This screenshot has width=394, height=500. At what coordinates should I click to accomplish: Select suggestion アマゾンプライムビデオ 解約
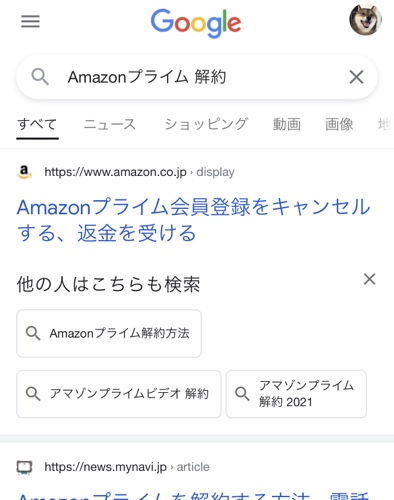pos(119,394)
